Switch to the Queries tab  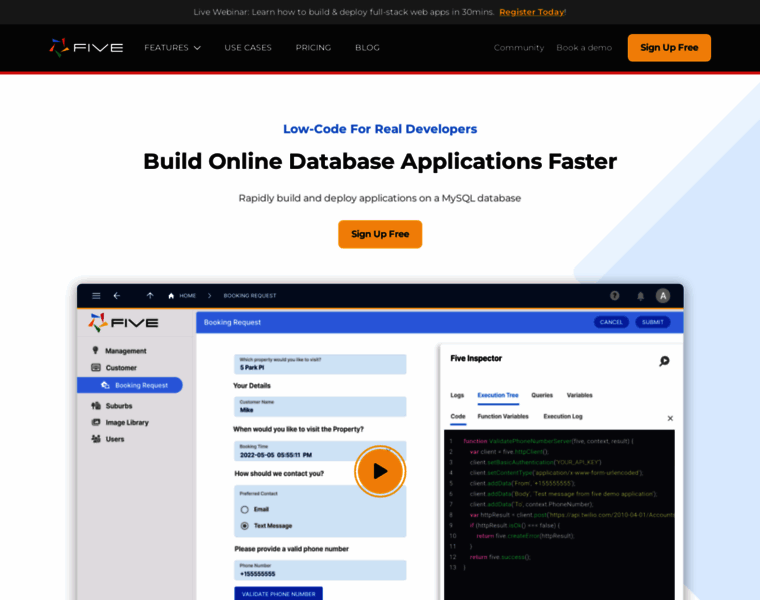point(542,395)
